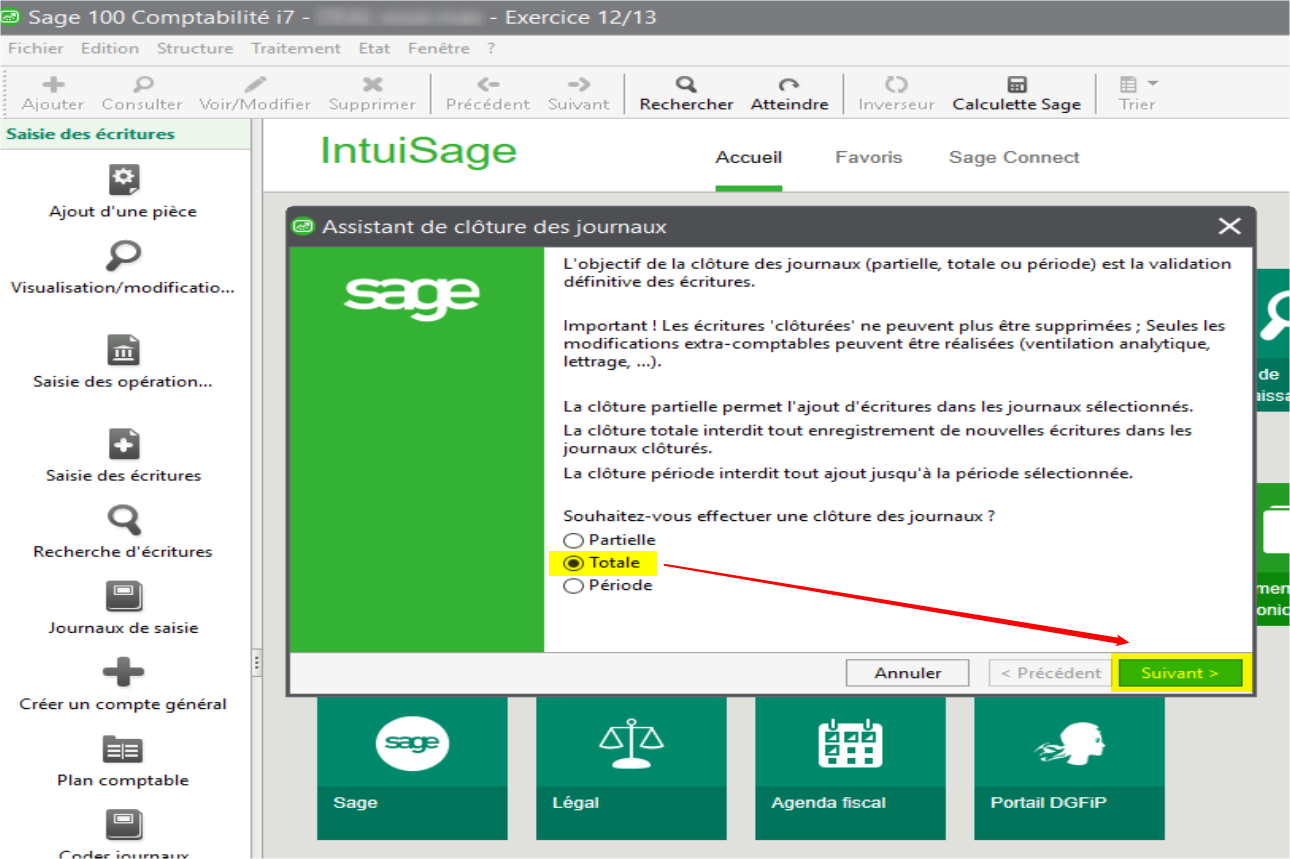Open the Structure menu
The width and height of the screenshot is (1290, 859).
coord(194,48)
